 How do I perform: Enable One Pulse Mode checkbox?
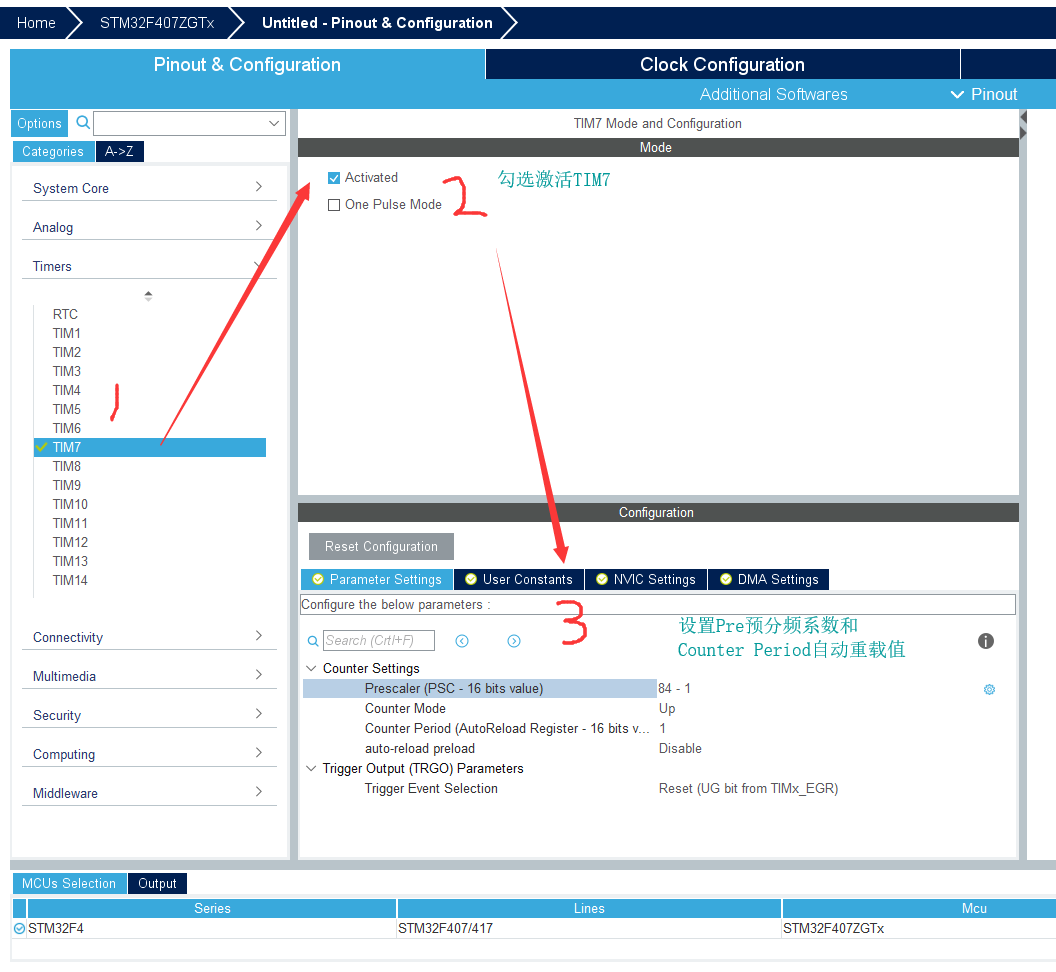click(x=333, y=205)
